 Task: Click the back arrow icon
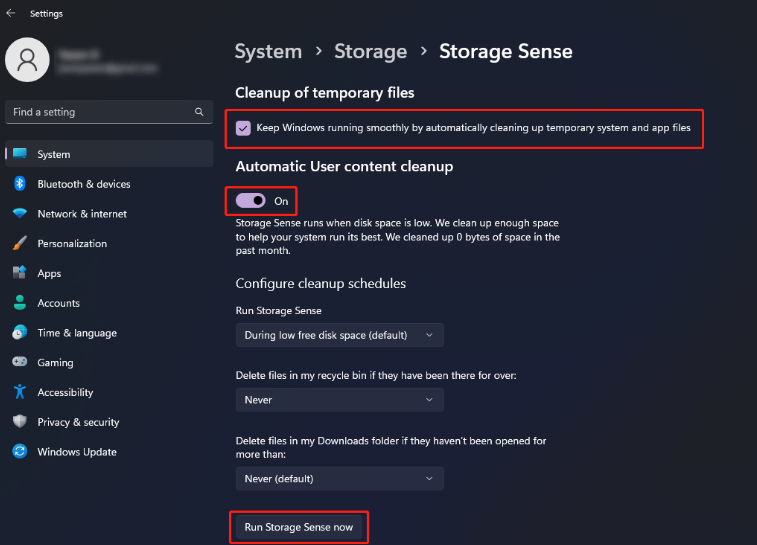coord(11,13)
